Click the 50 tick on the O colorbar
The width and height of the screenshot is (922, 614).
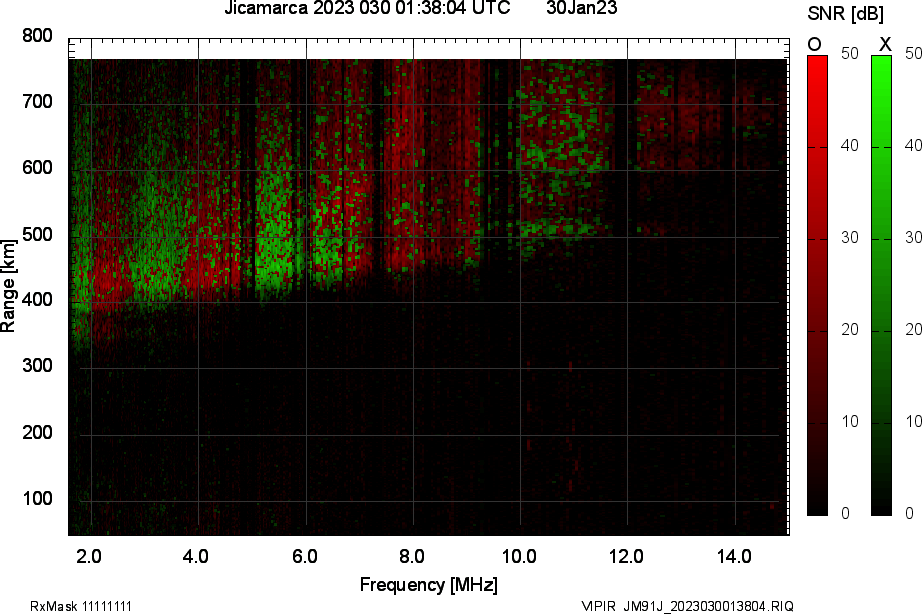(849, 54)
